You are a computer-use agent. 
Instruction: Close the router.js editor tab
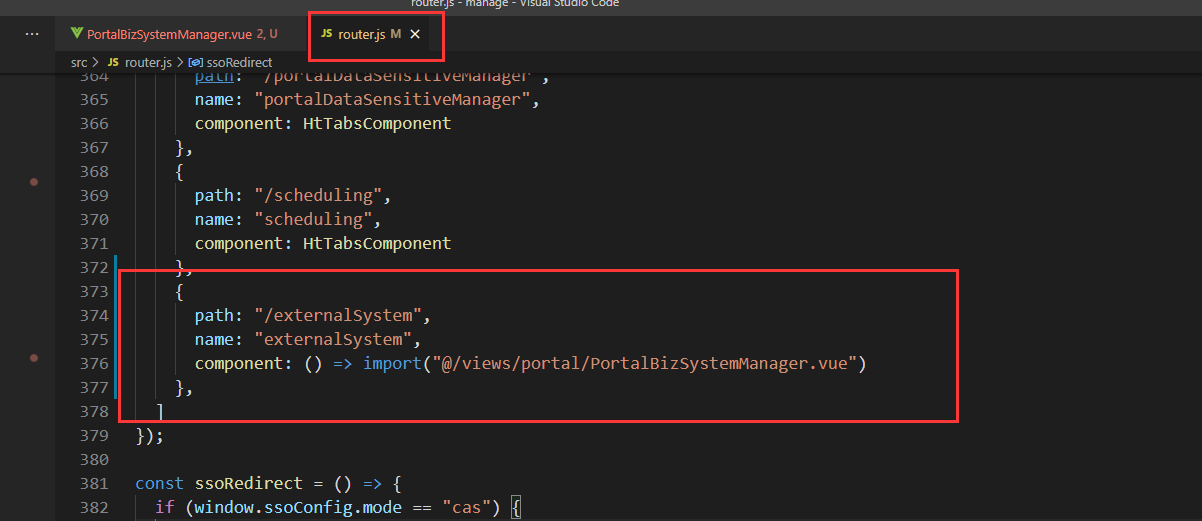(415, 34)
